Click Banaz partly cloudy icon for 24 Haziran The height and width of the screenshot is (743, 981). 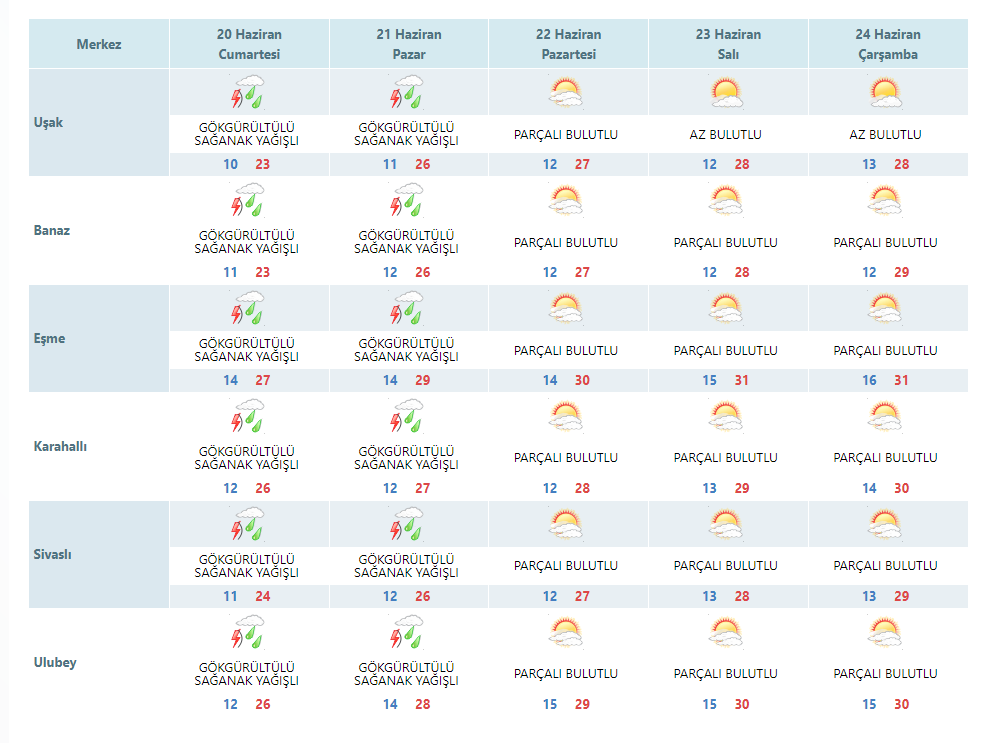point(885,200)
